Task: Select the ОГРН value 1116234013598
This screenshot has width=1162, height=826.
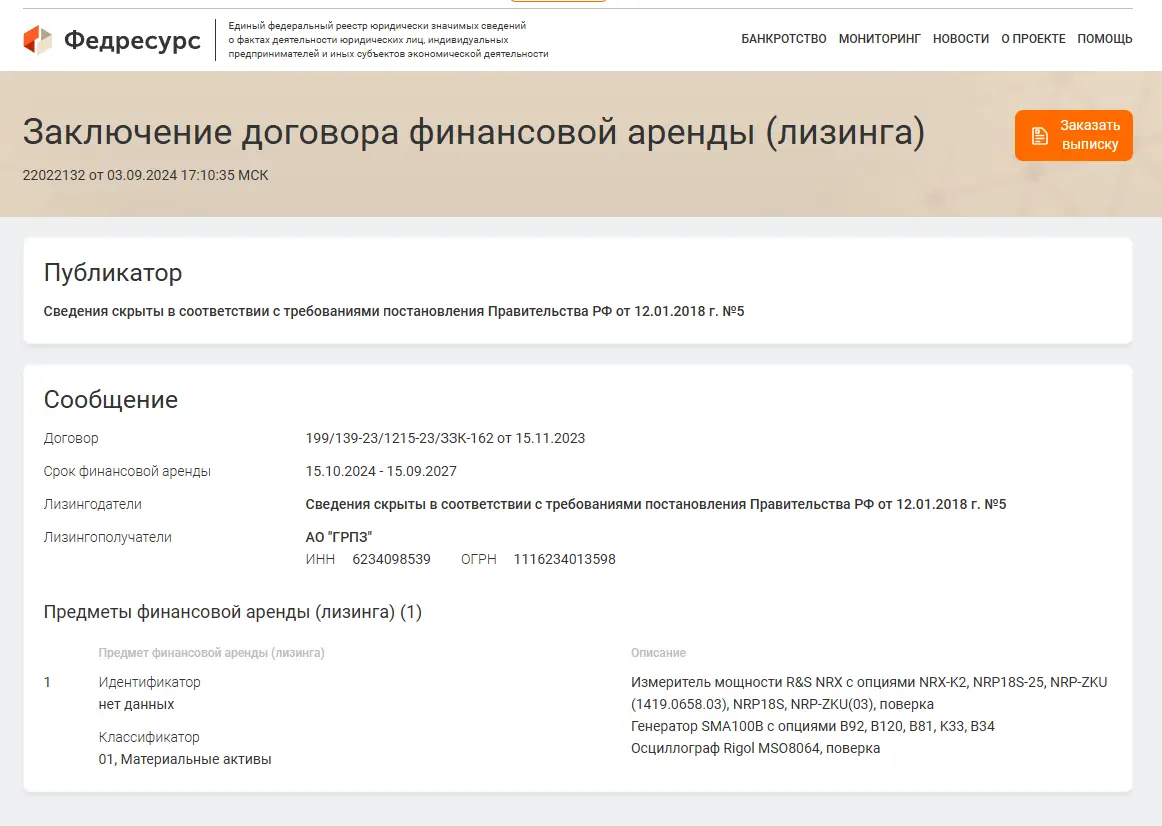Action: [x=565, y=559]
